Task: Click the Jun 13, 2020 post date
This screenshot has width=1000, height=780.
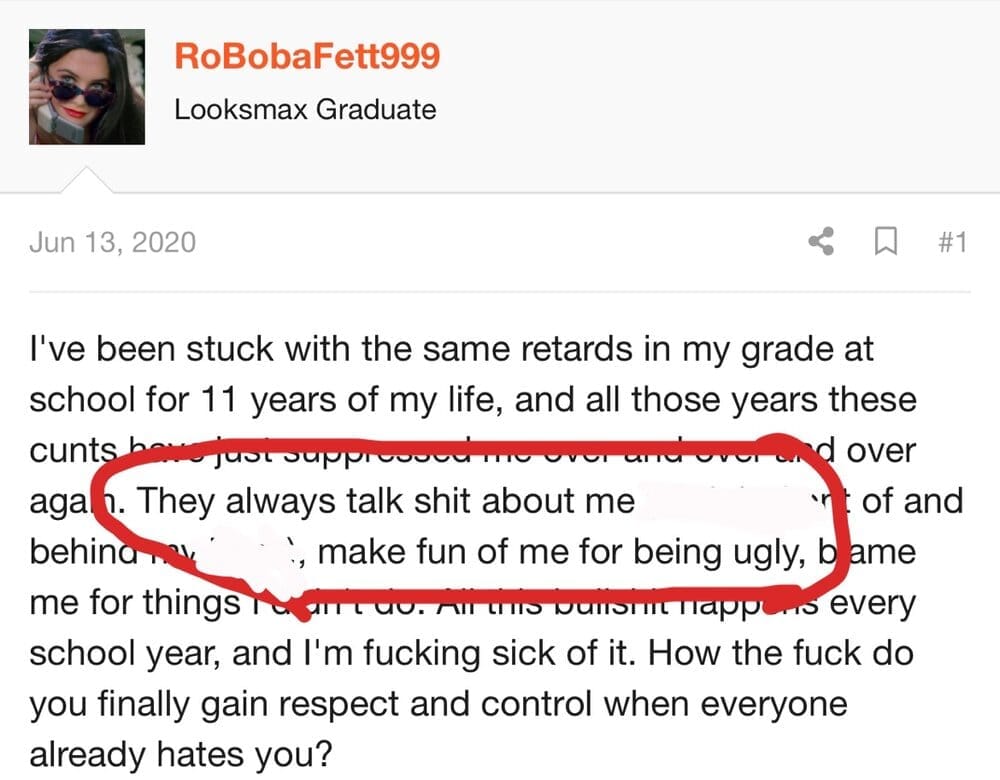Action: click(x=112, y=242)
